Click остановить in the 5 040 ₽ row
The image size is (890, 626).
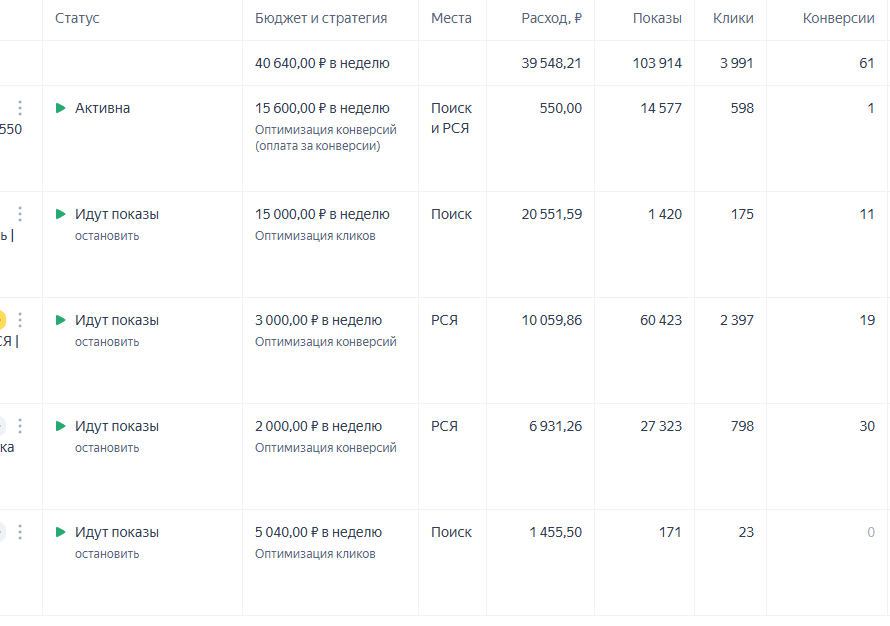click(x=107, y=554)
